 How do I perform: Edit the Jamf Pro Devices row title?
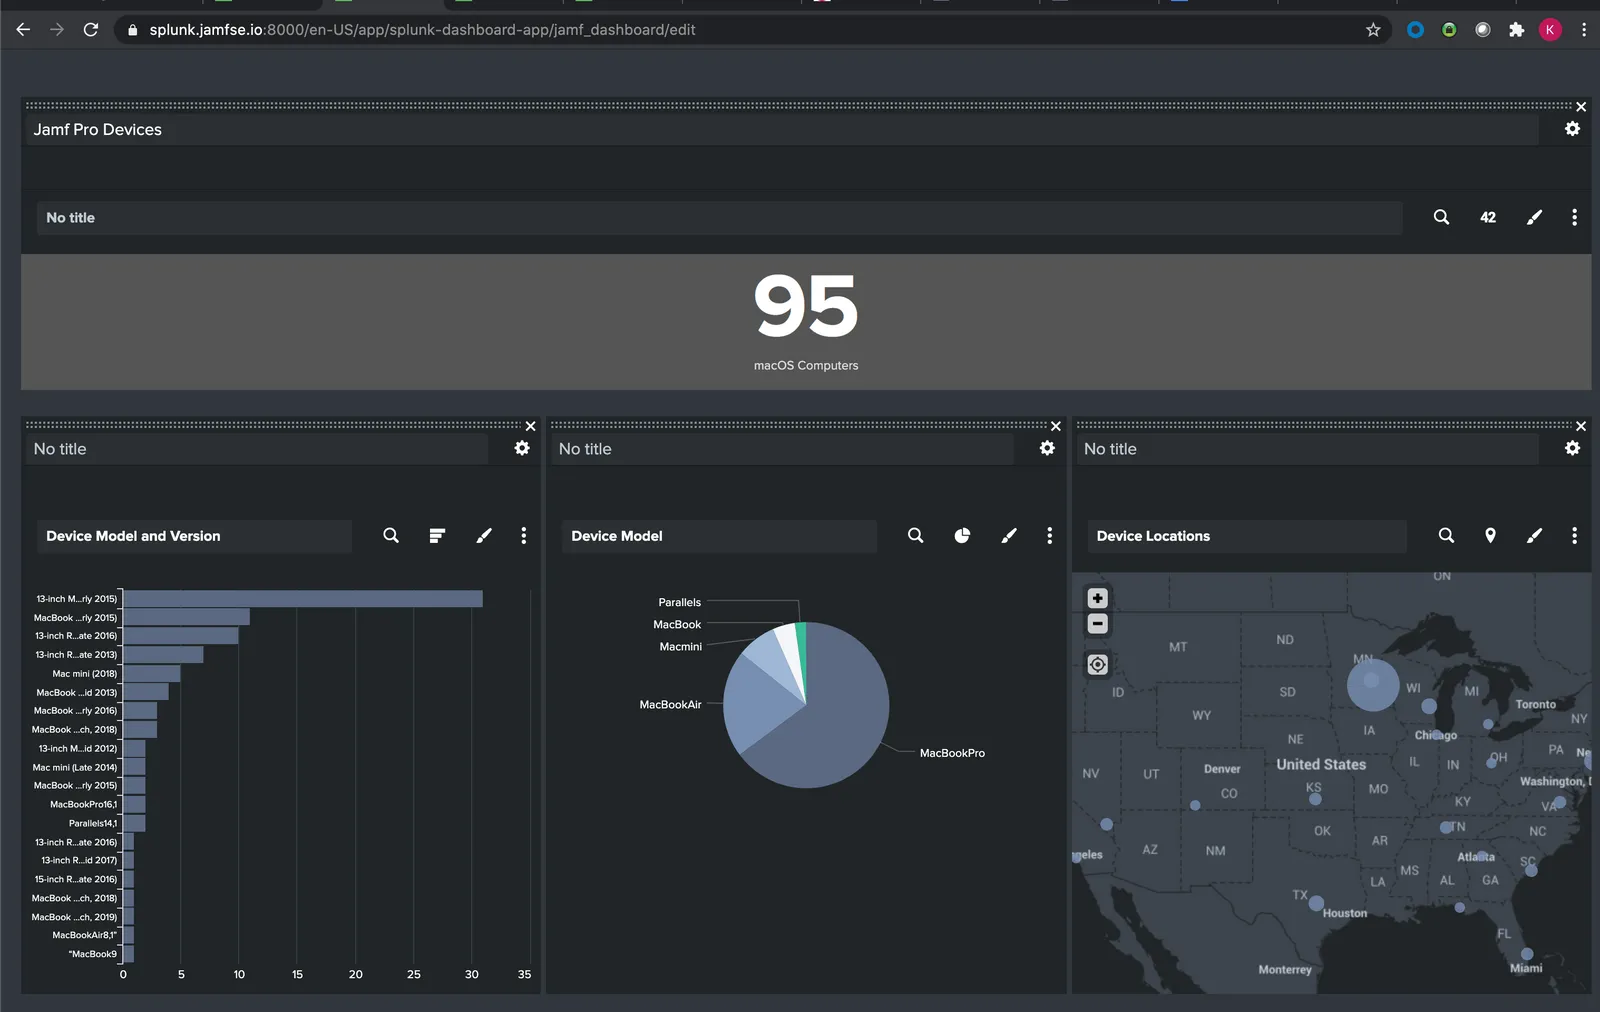(781, 129)
